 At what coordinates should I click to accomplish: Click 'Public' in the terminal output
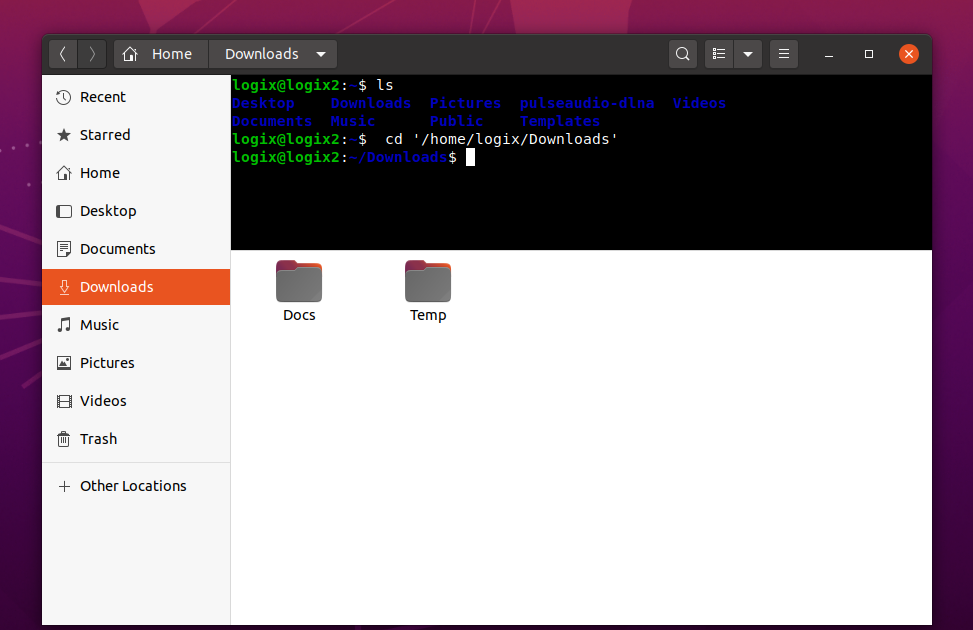pos(456,121)
